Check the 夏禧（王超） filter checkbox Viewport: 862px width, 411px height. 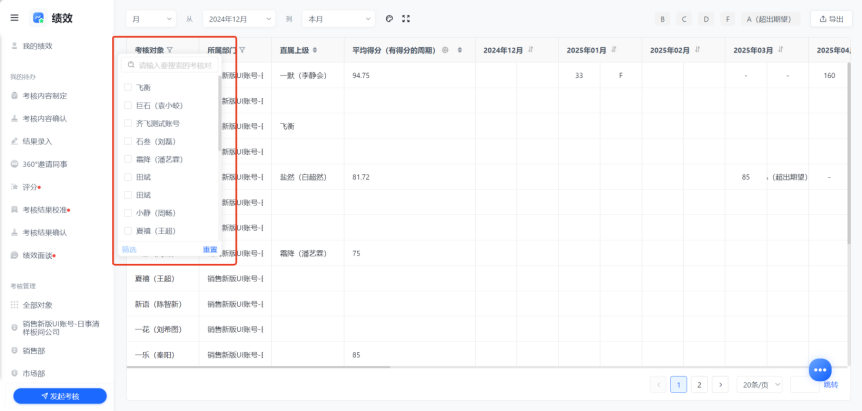128,231
